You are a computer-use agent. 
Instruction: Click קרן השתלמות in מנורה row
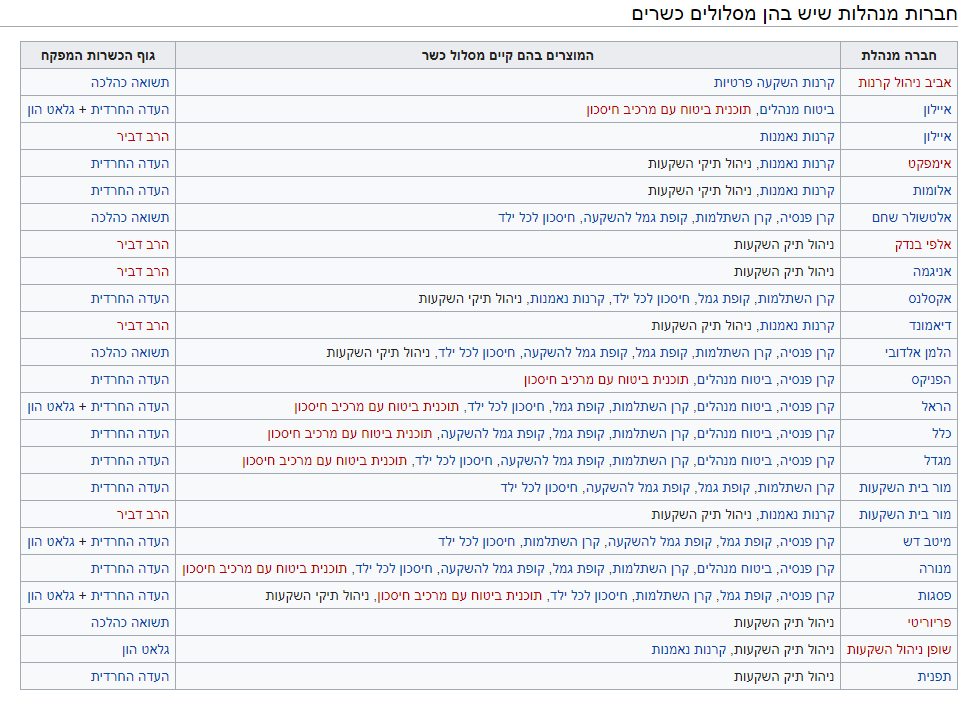coord(650,568)
